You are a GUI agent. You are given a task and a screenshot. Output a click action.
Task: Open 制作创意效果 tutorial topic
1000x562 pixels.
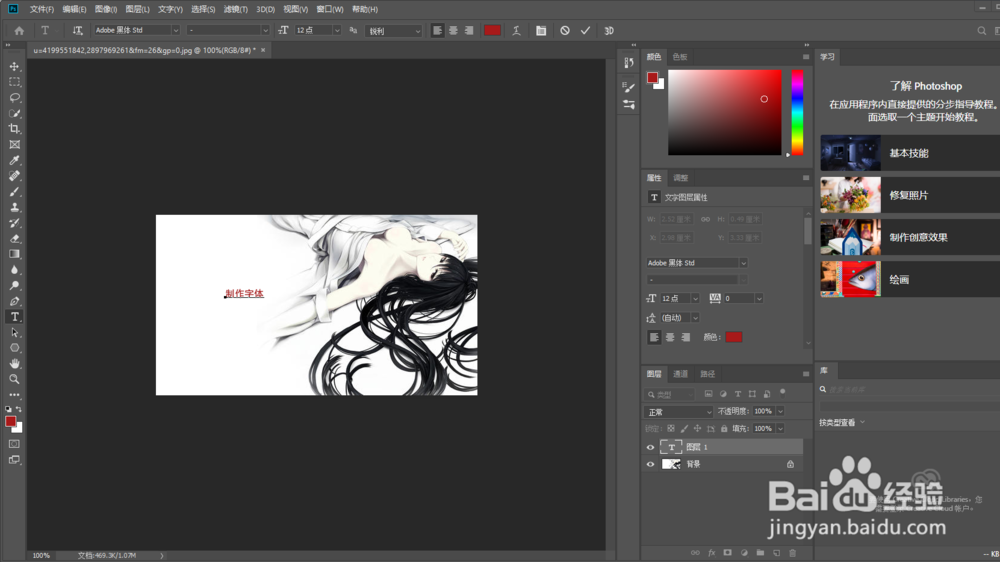(910, 237)
